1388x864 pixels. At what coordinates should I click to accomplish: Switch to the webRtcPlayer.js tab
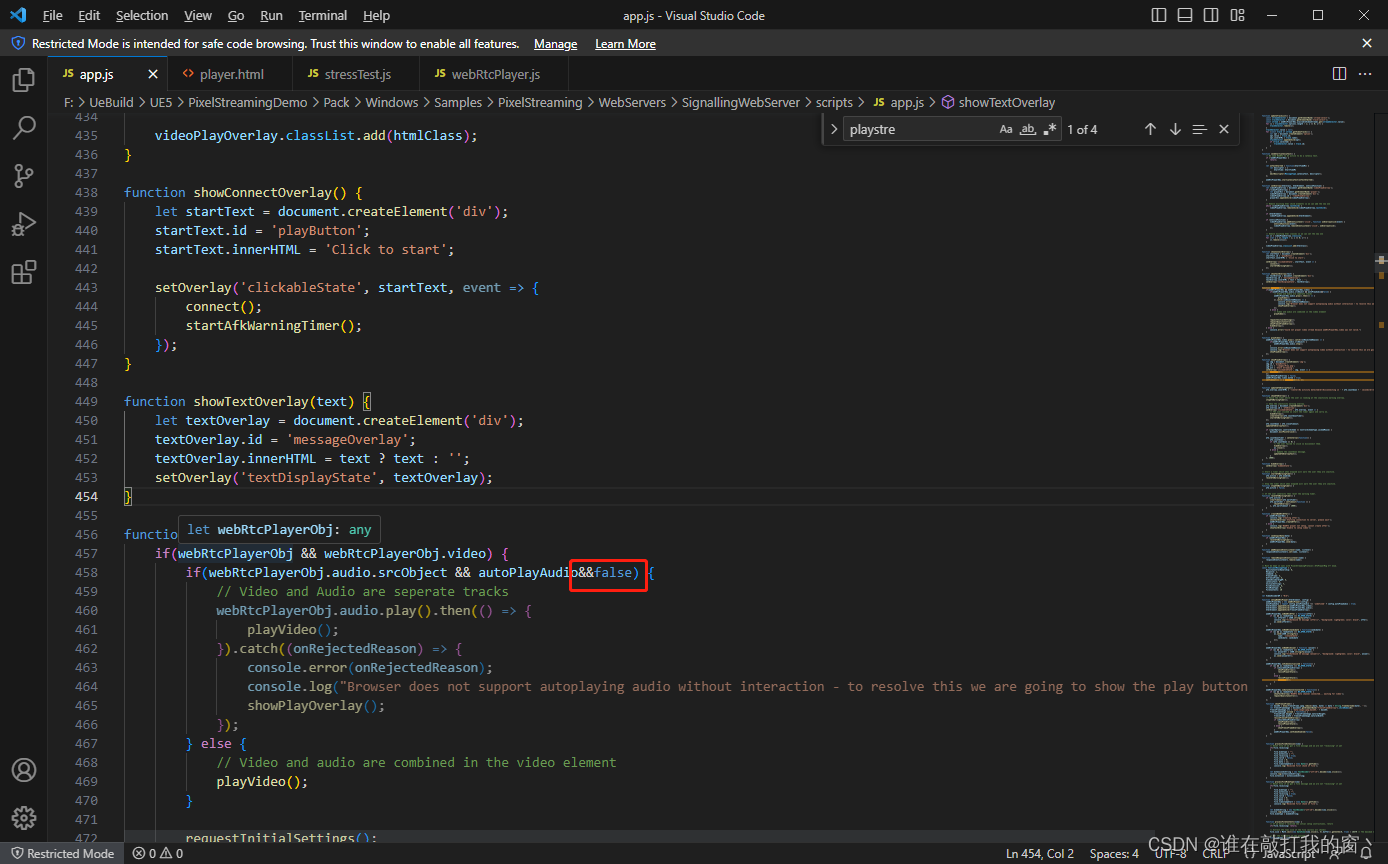495,74
